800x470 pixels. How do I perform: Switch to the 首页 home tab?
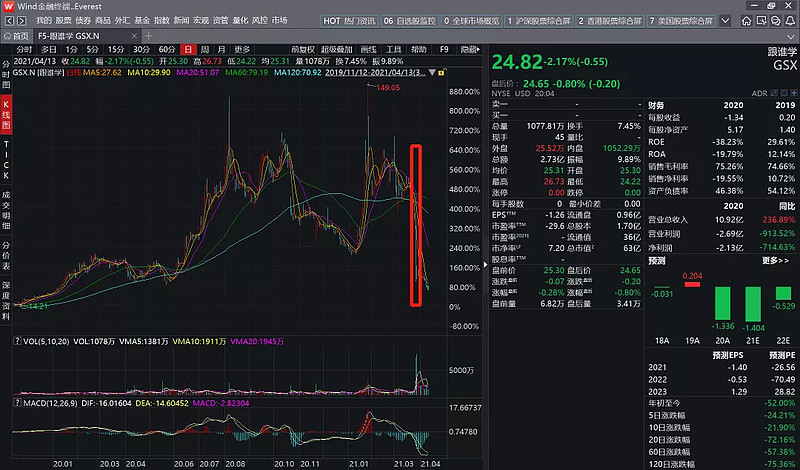16,36
